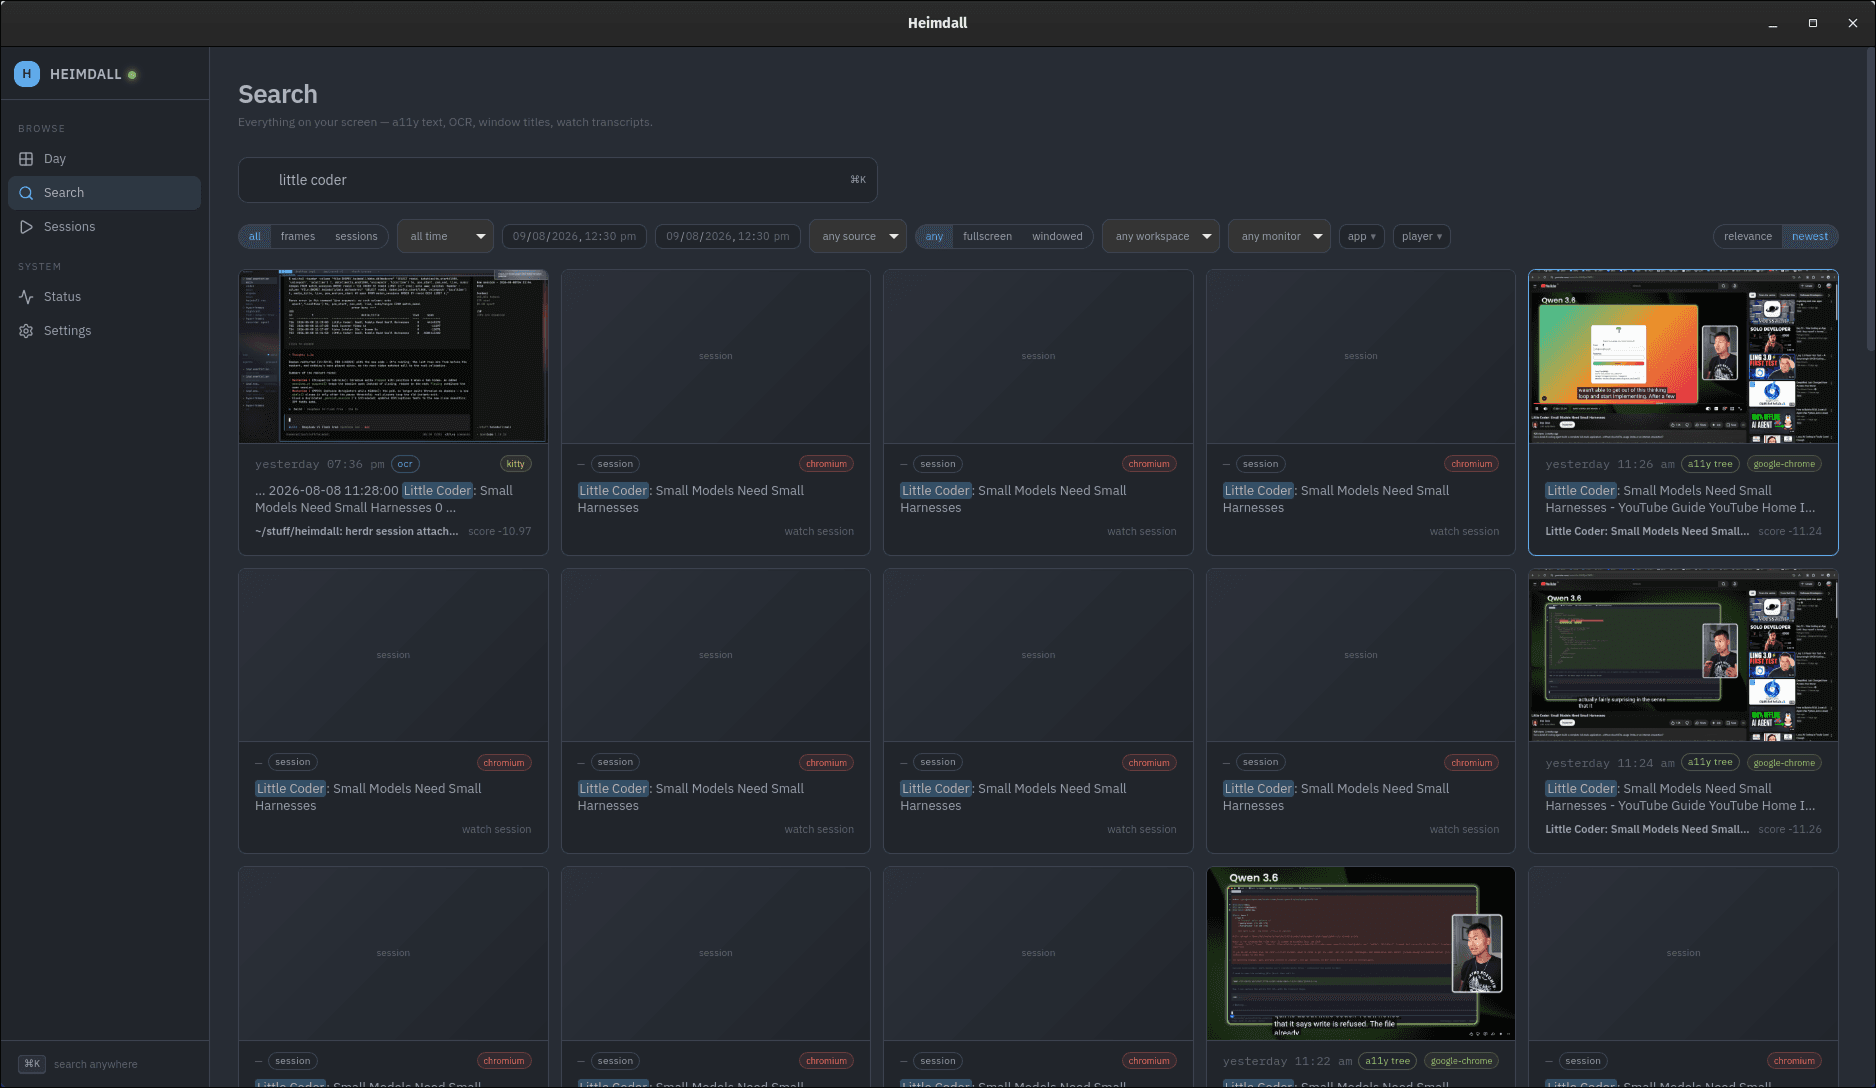This screenshot has height=1088, width=1876.
Task: Open the 11:26 am YouTube frame thumbnail
Action: click(1683, 356)
